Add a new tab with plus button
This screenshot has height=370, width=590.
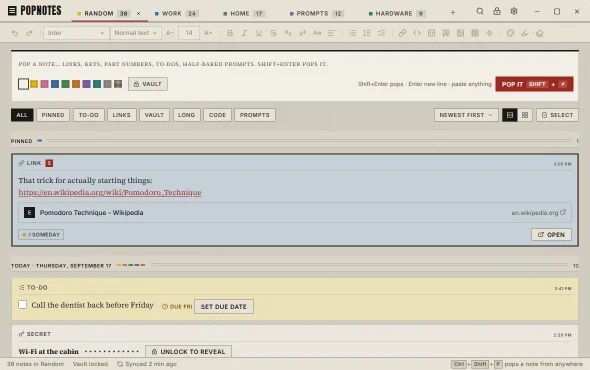[453, 13]
